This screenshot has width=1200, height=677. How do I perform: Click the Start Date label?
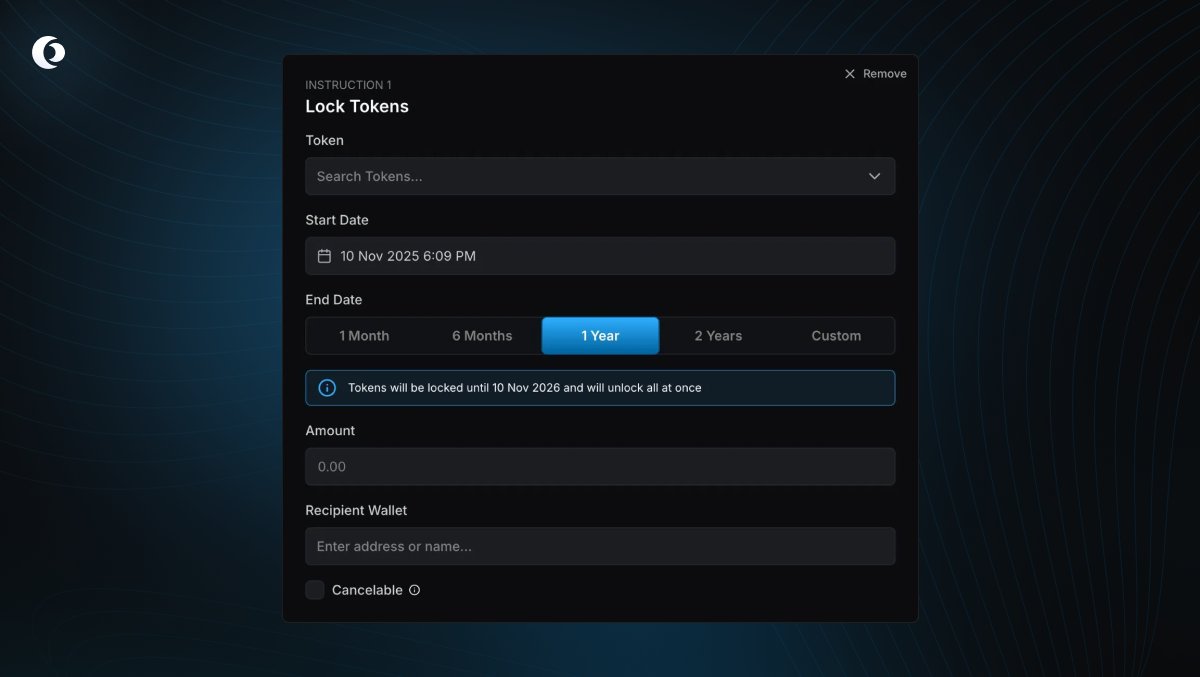(337, 220)
